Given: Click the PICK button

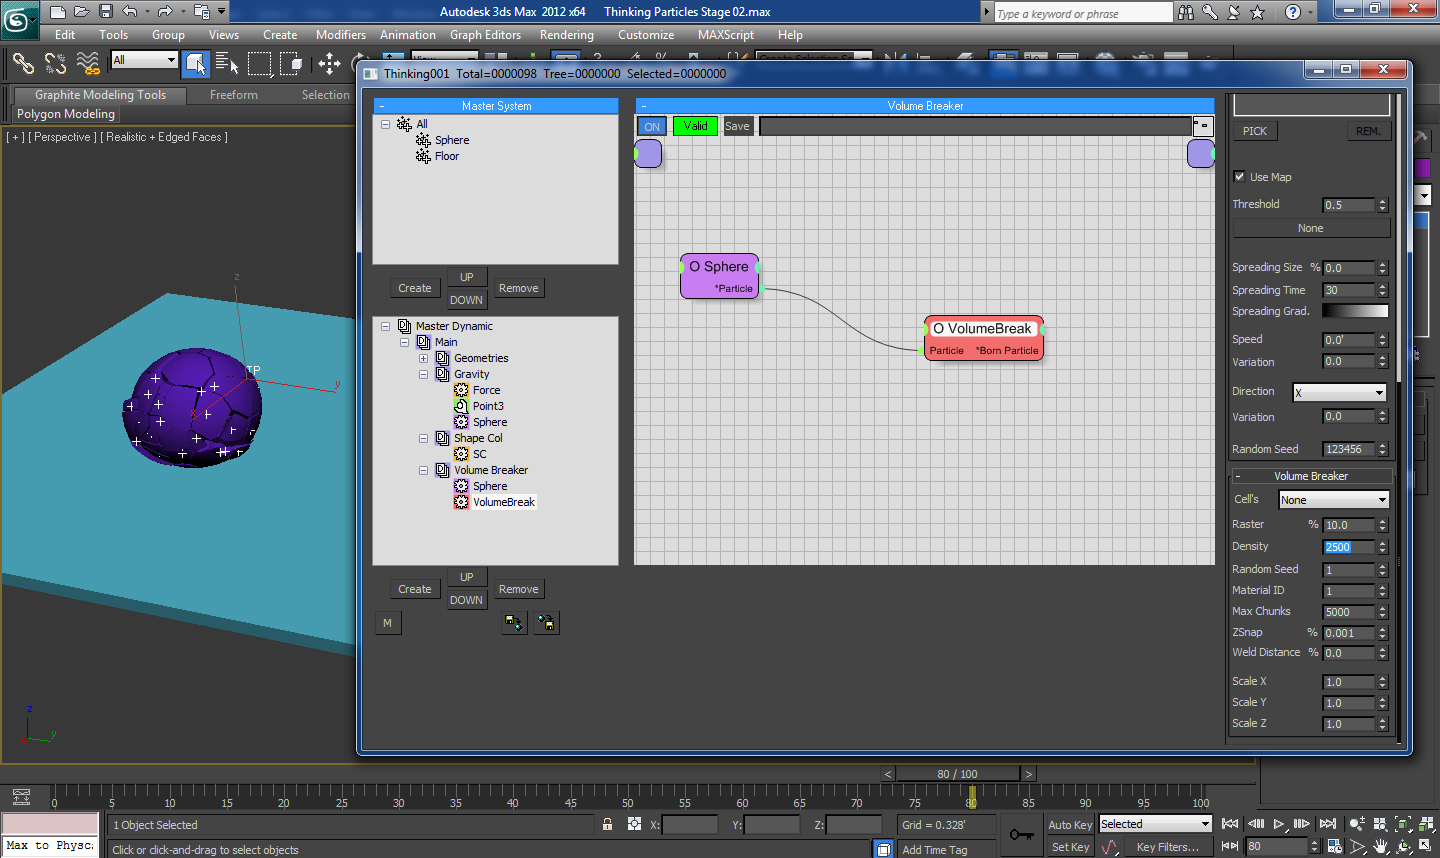Looking at the screenshot, I should [1254, 131].
